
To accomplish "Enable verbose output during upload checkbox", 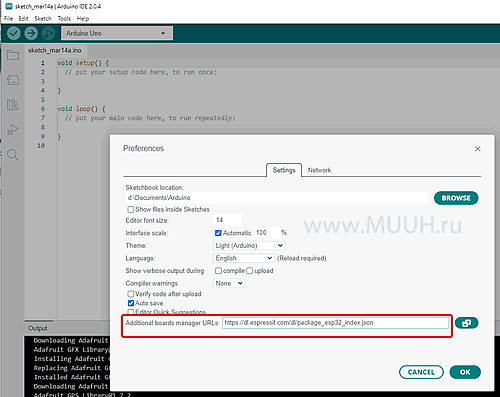I will click(x=250, y=271).
